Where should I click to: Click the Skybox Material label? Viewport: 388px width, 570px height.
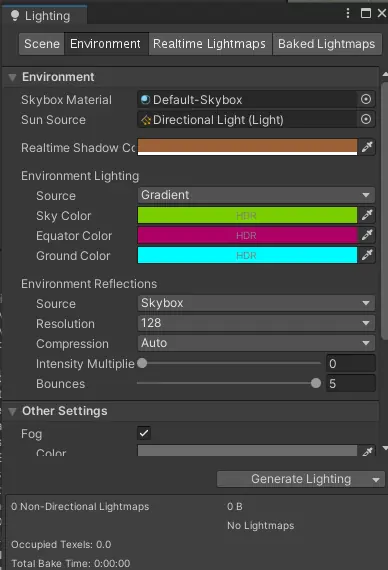66,100
